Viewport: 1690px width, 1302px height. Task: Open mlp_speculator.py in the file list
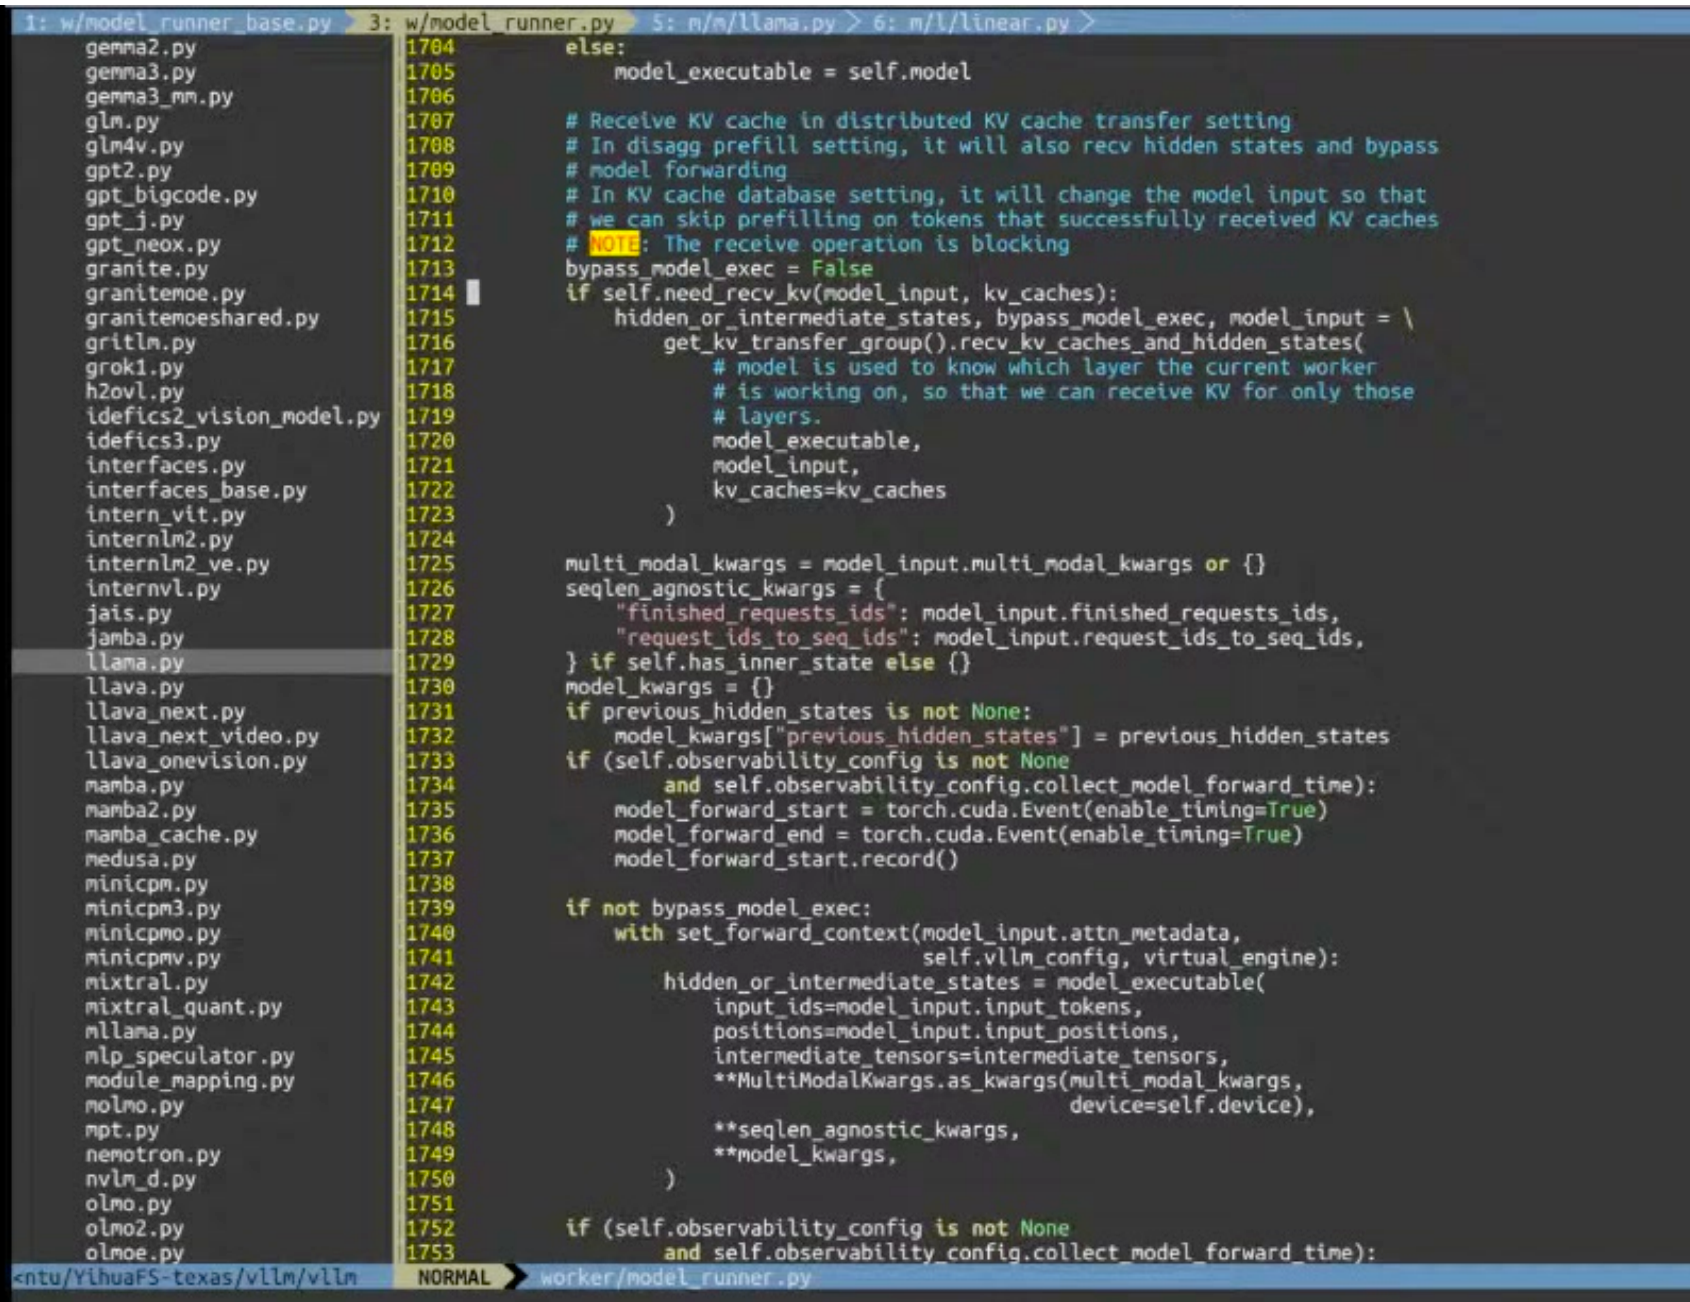coord(189,1056)
